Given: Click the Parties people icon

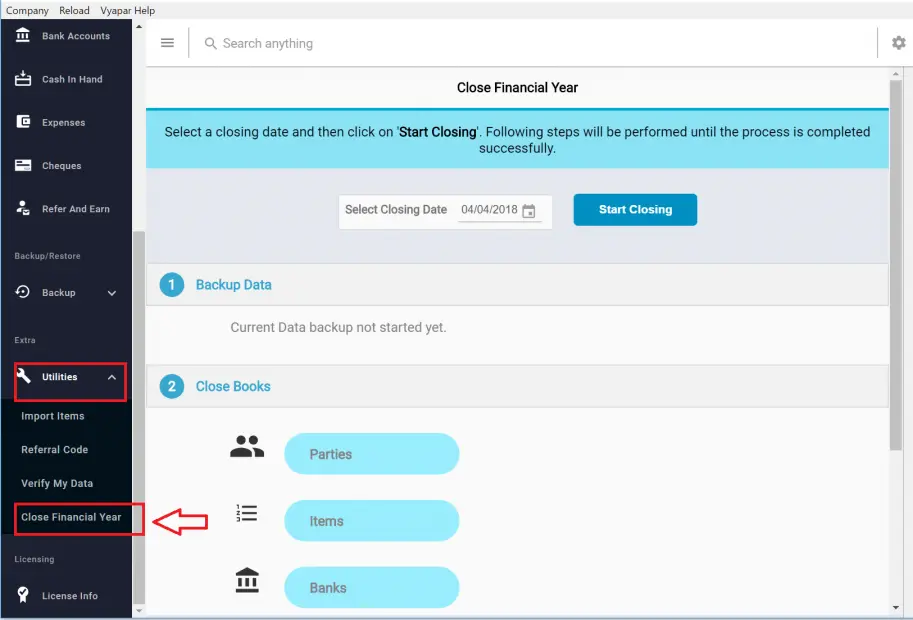Looking at the screenshot, I should pos(247,447).
